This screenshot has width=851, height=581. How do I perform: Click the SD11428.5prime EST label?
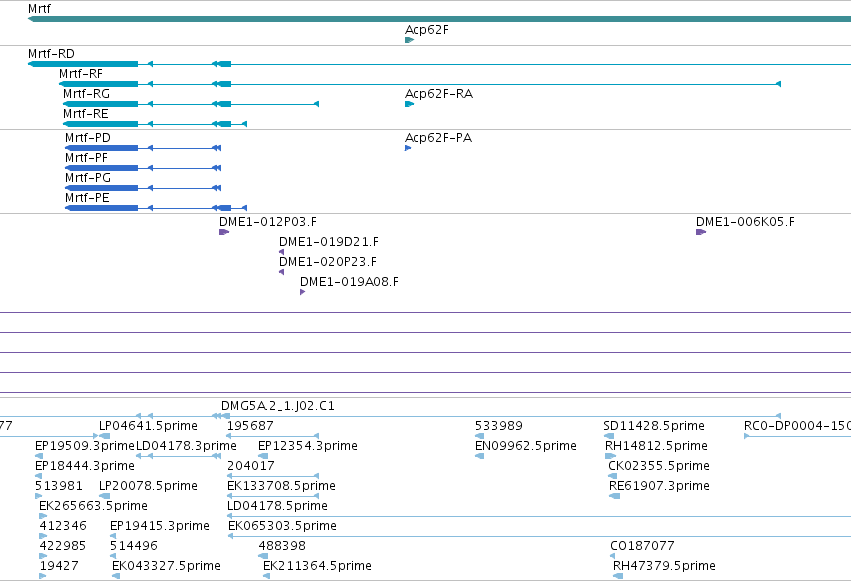[654, 426]
